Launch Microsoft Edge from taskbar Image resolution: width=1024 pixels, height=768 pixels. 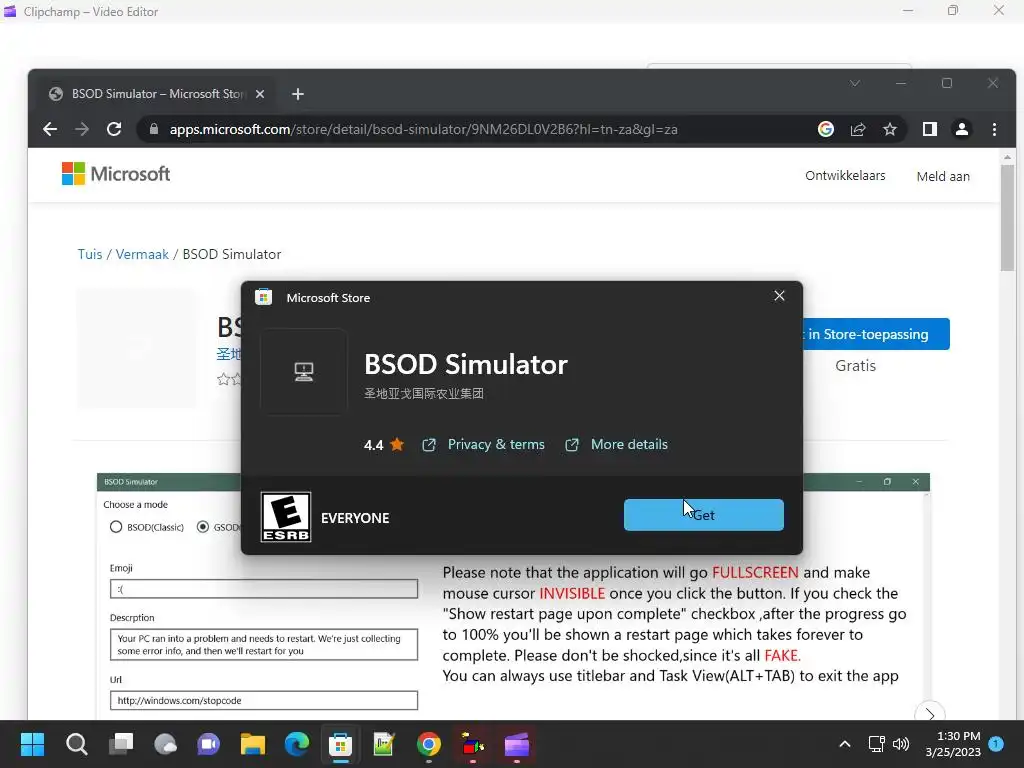pos(296,744)
